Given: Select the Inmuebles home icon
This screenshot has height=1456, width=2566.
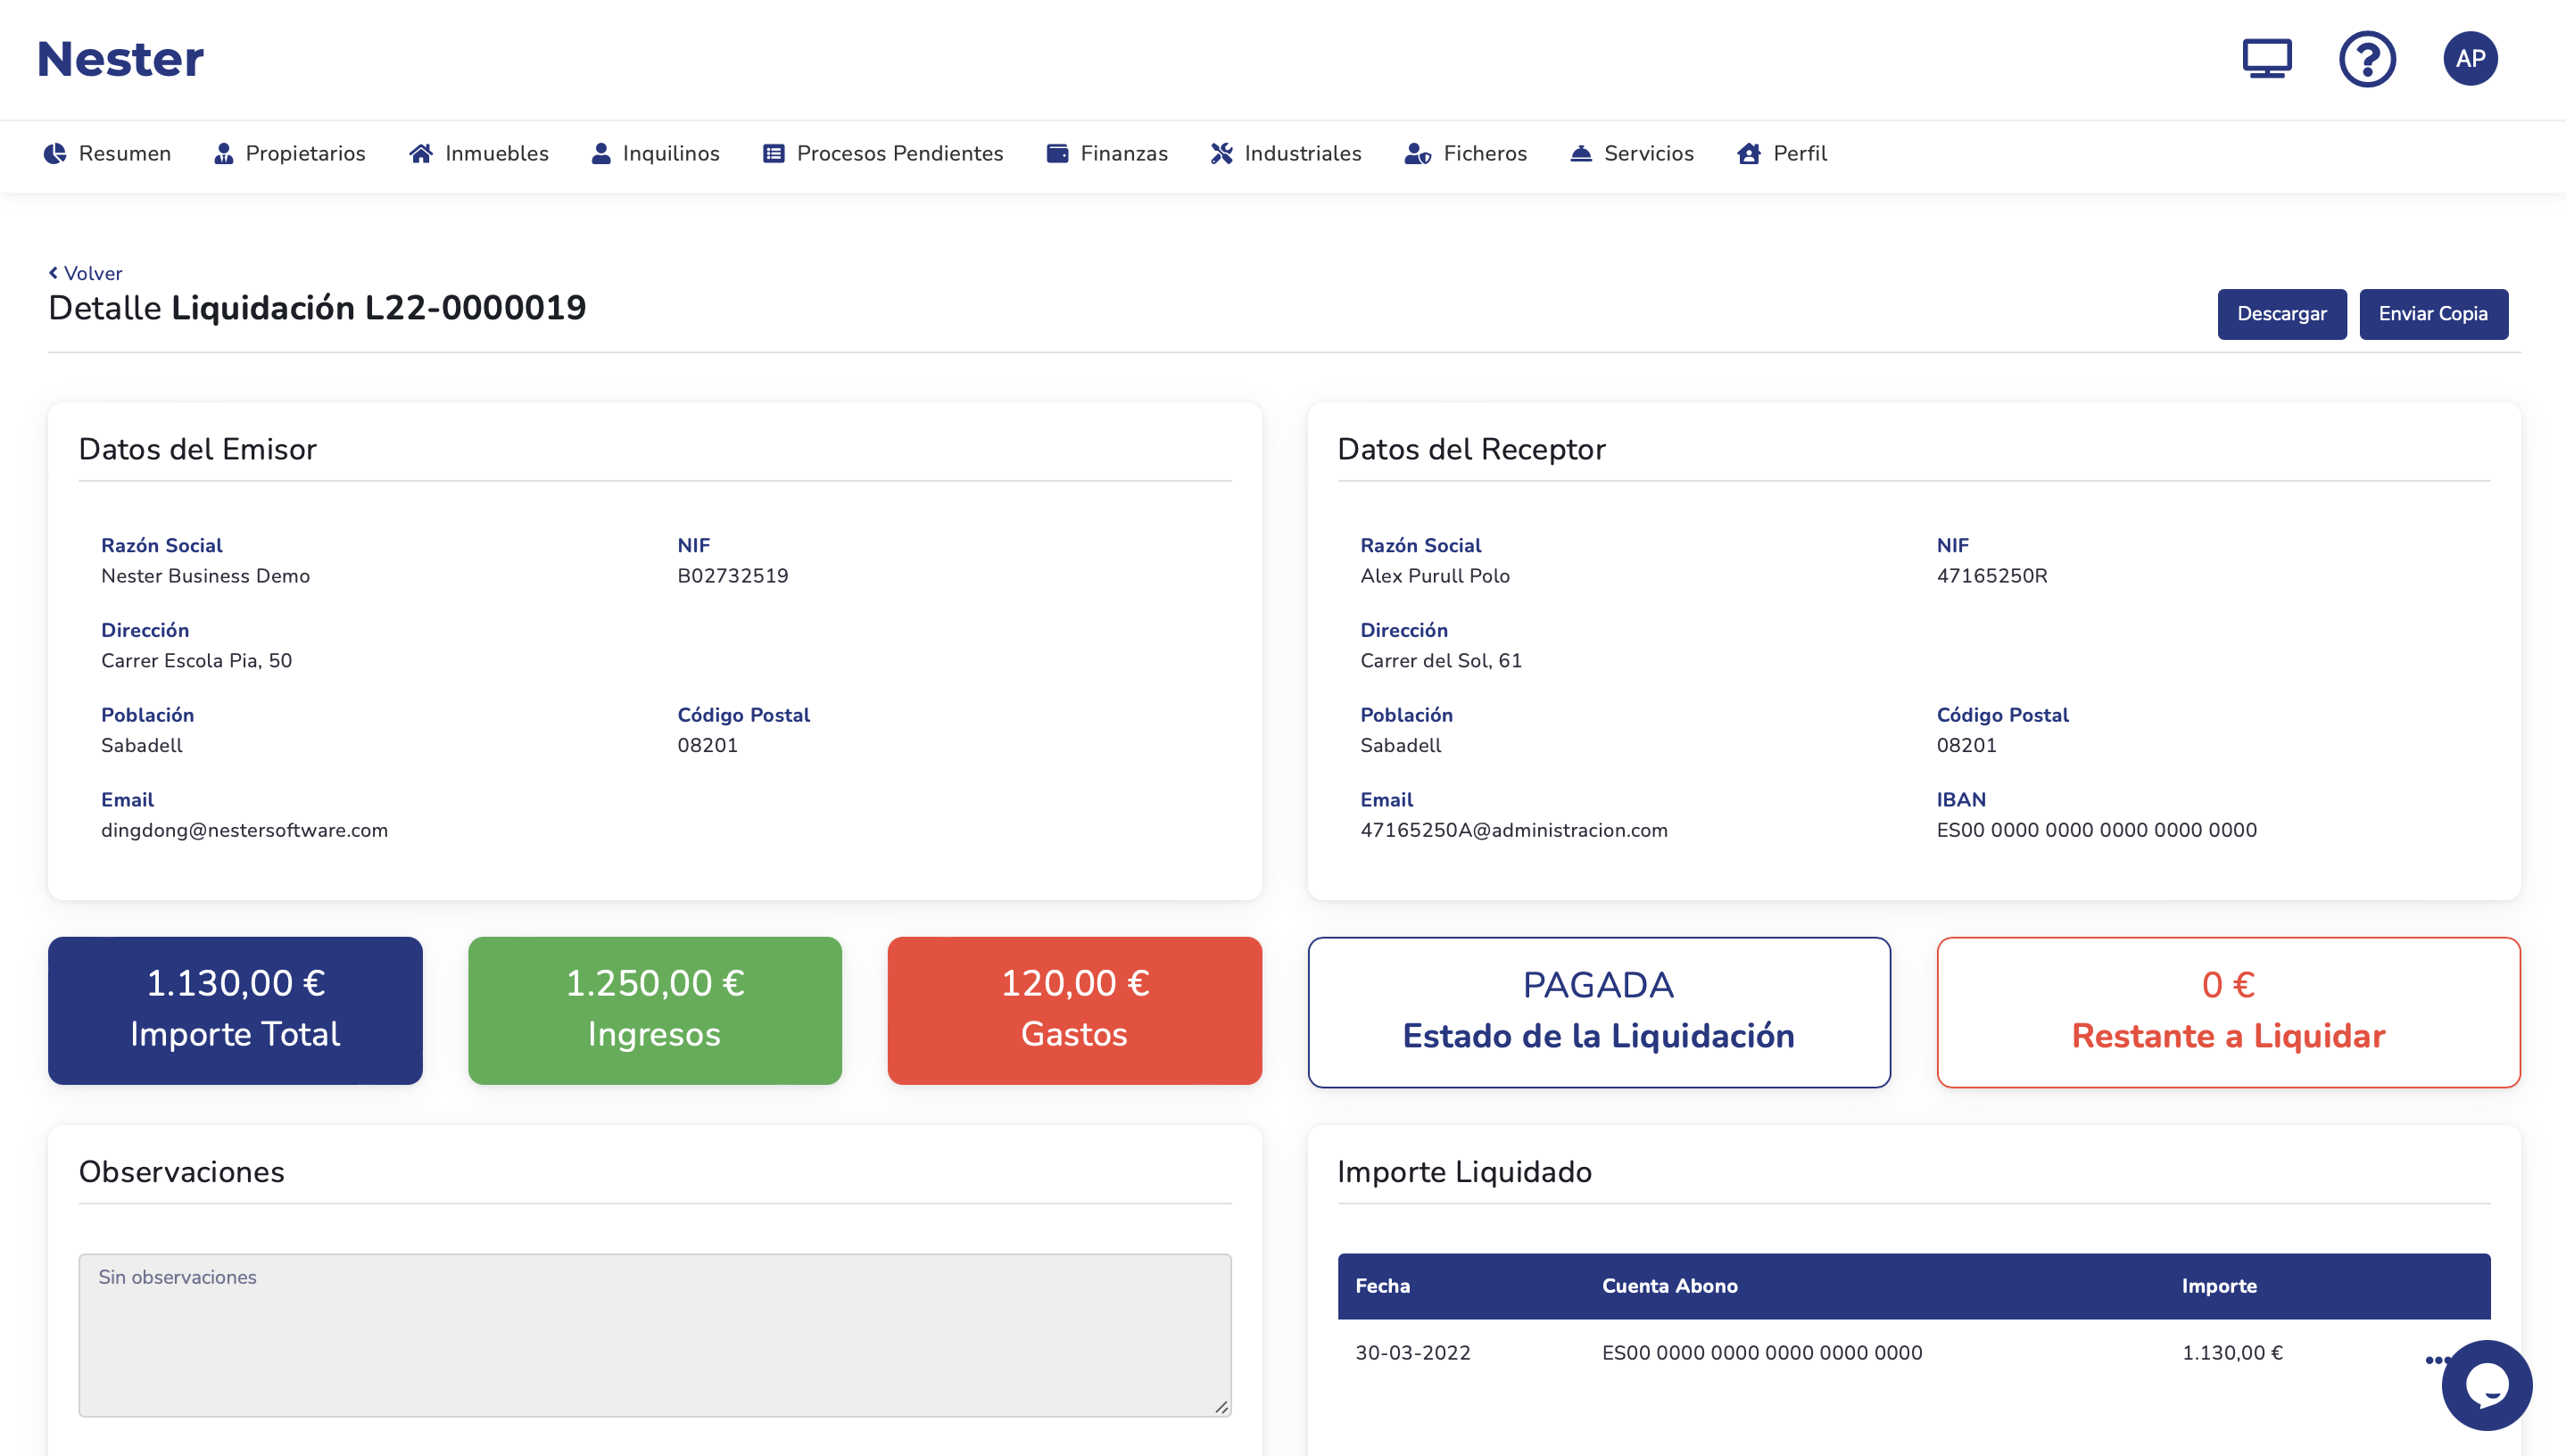Looking at the screenshot, I should pos(421,153).
